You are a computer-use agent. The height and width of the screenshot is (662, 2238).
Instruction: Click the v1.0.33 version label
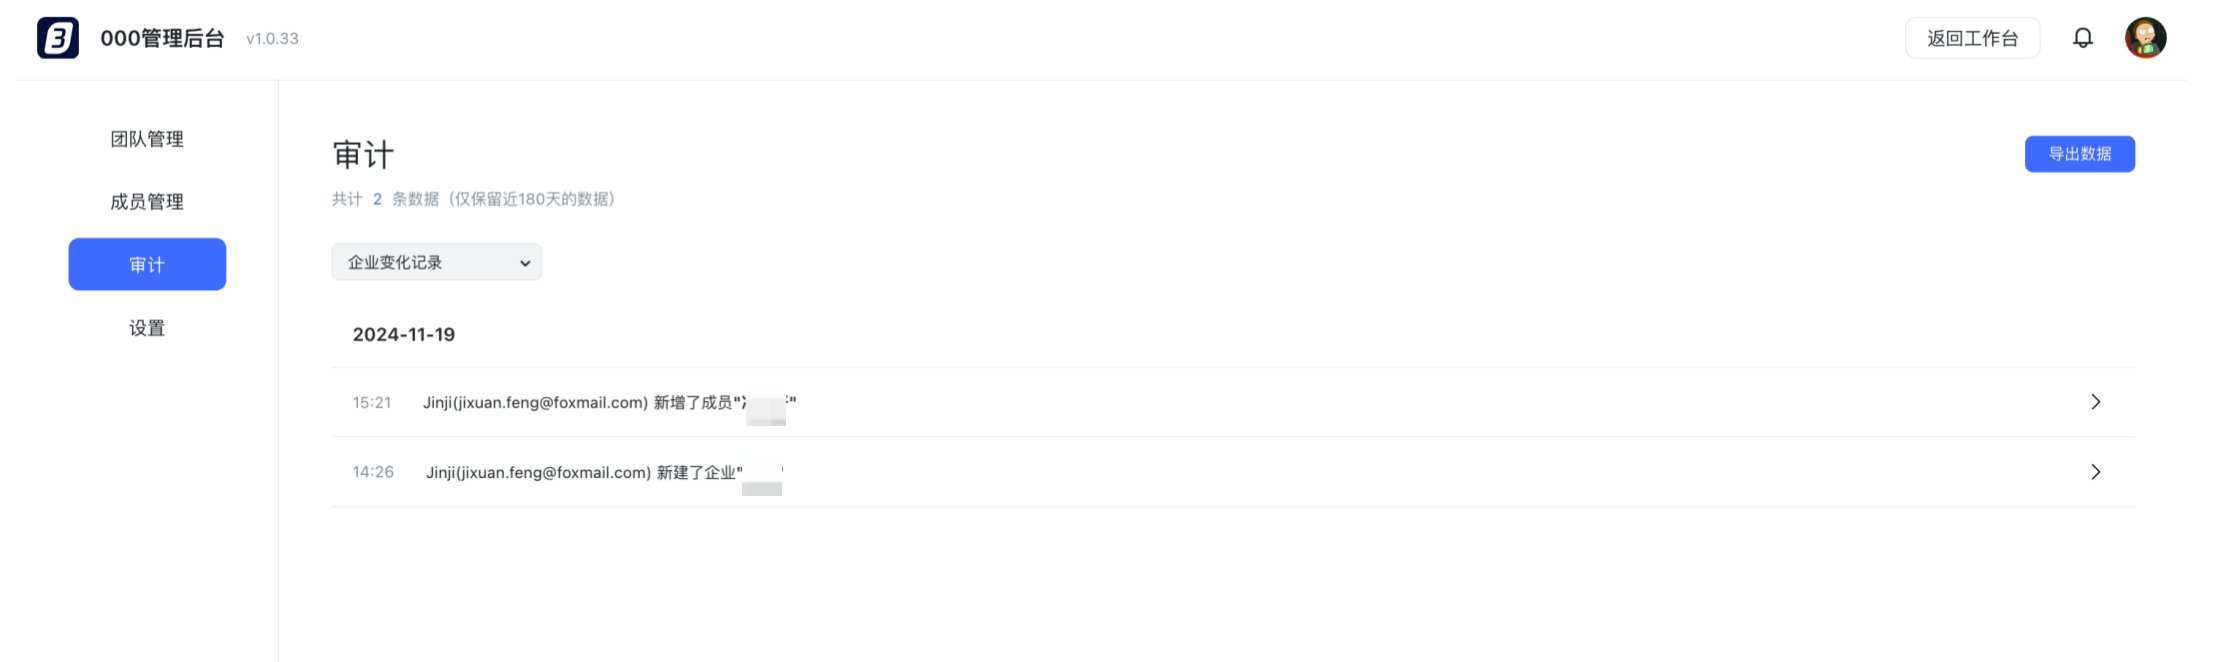pyautogui.click(x=272, y=39)
